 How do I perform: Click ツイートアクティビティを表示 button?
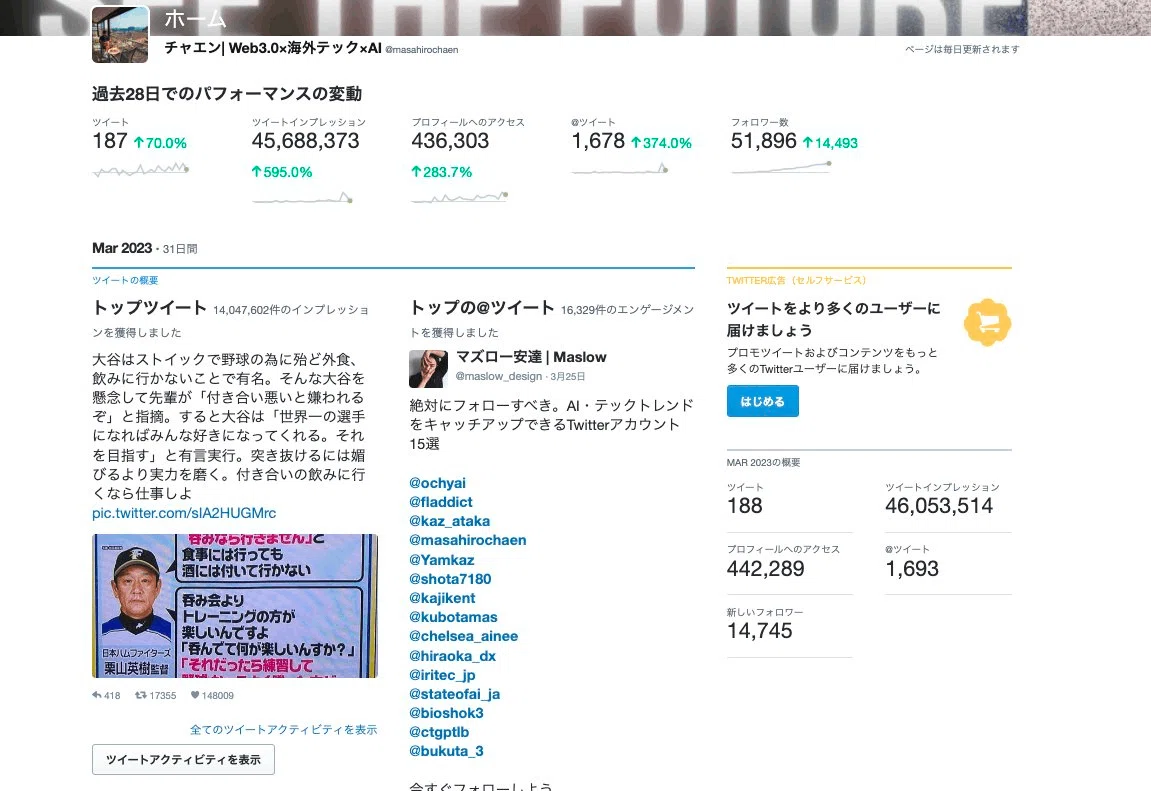tap(184, 759)
